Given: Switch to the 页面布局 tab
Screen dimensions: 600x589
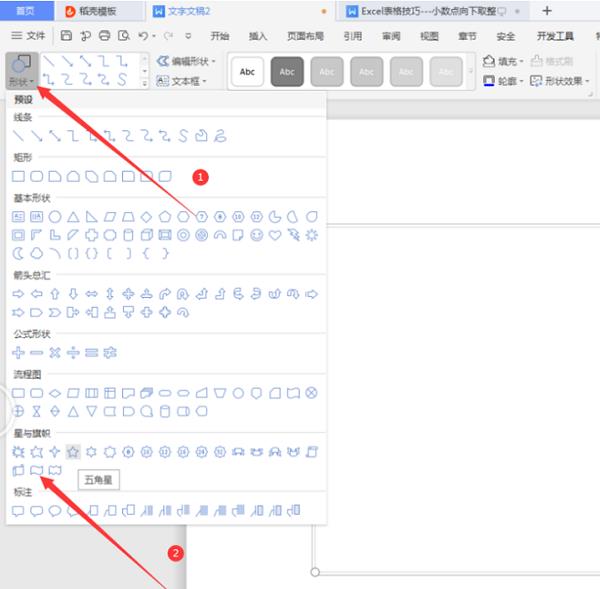Looking at the screenshot, I should click(305, 36).
